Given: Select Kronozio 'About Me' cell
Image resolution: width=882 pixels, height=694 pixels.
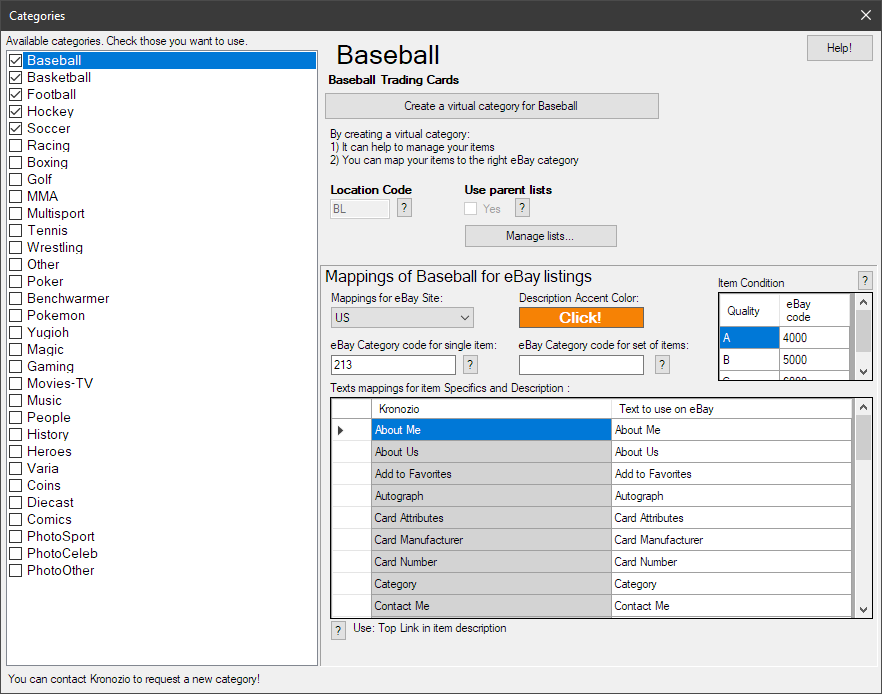Looking at the screenshot, I should tap(491, 430).
